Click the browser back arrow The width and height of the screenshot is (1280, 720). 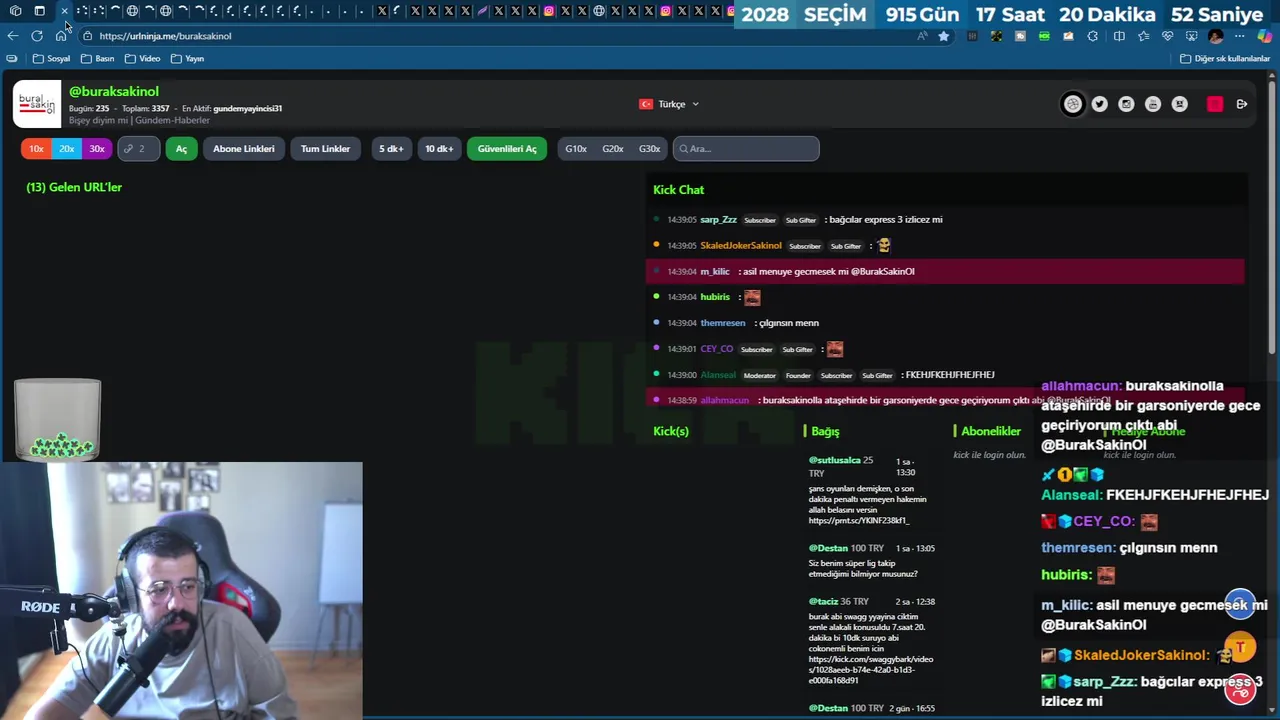(13, 36)
